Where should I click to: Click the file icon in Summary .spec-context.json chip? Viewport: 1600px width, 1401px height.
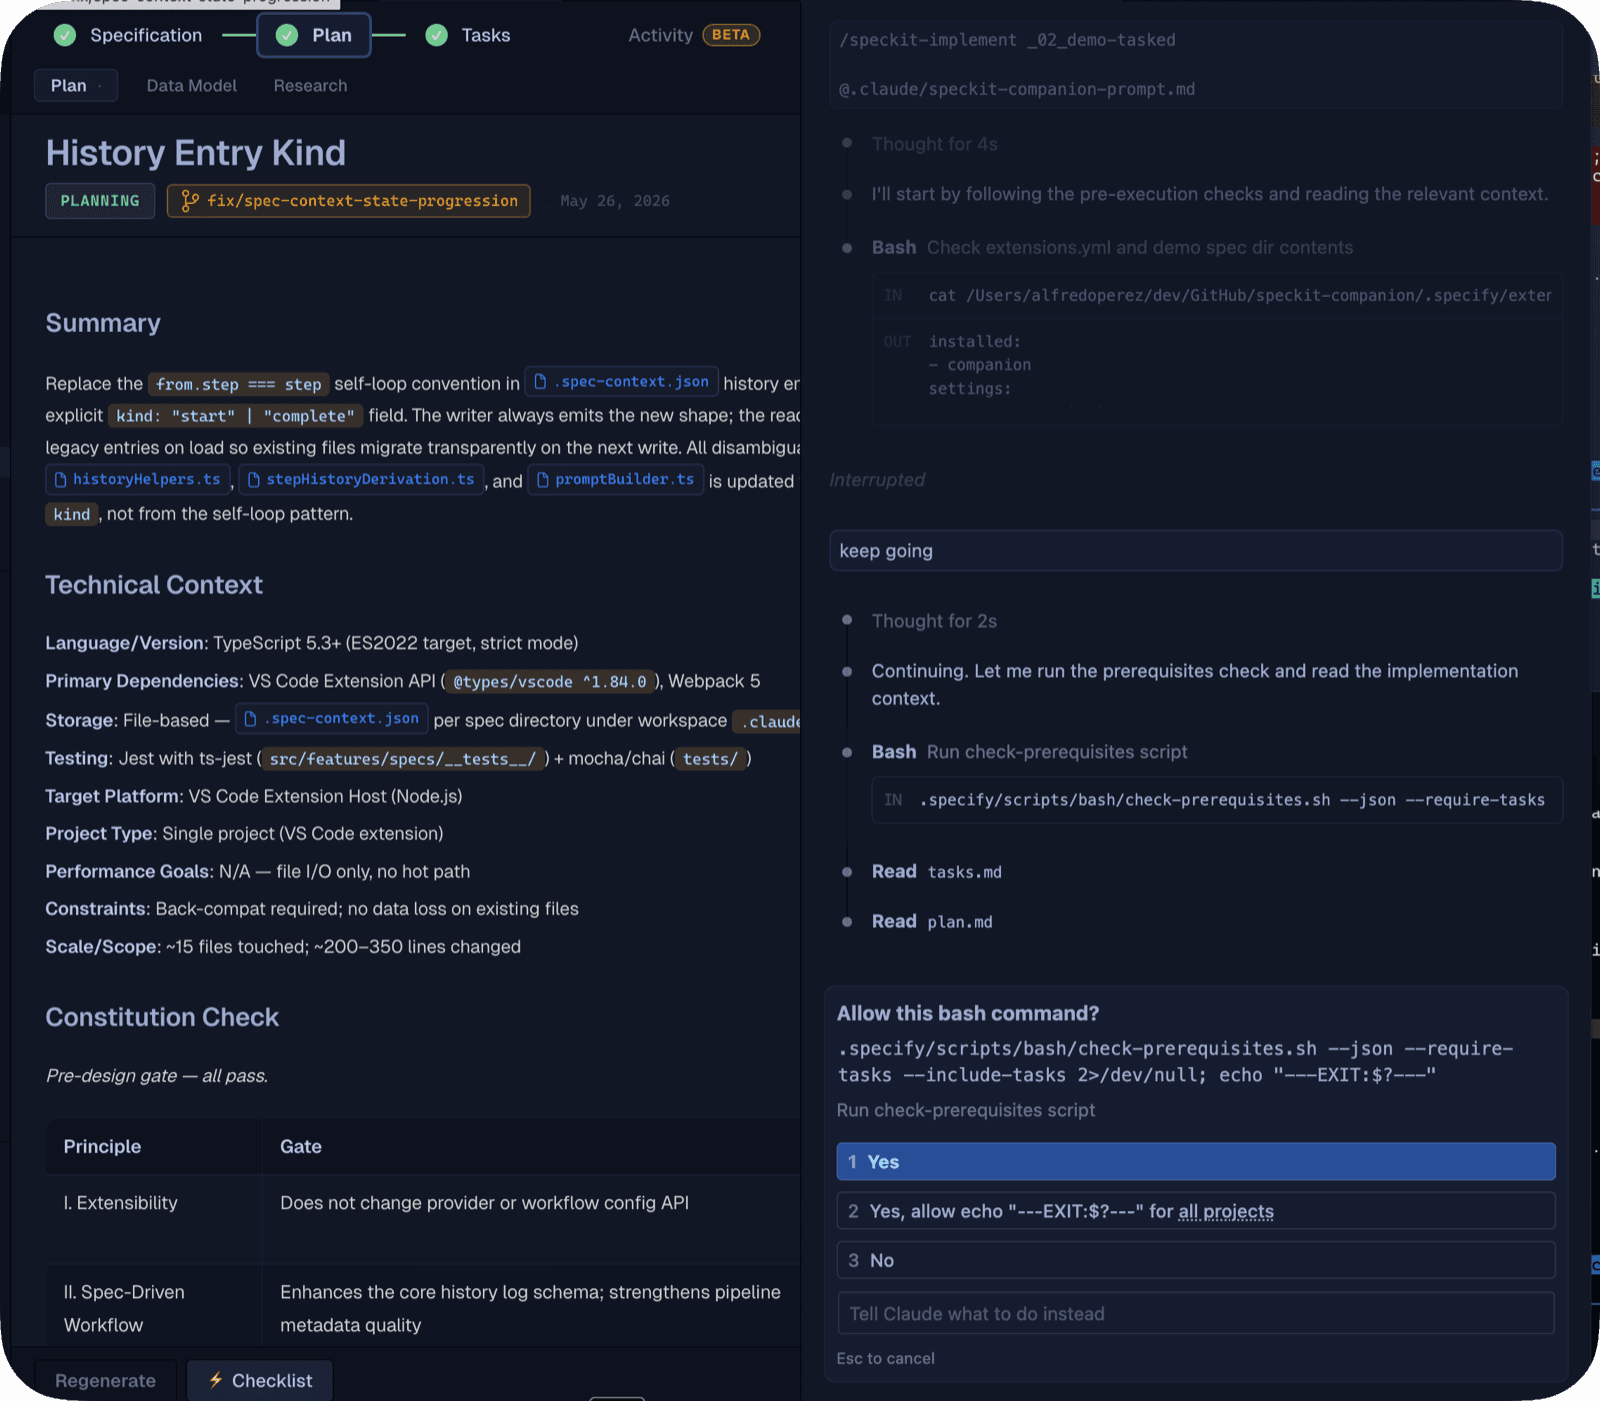tap(540, 382)
